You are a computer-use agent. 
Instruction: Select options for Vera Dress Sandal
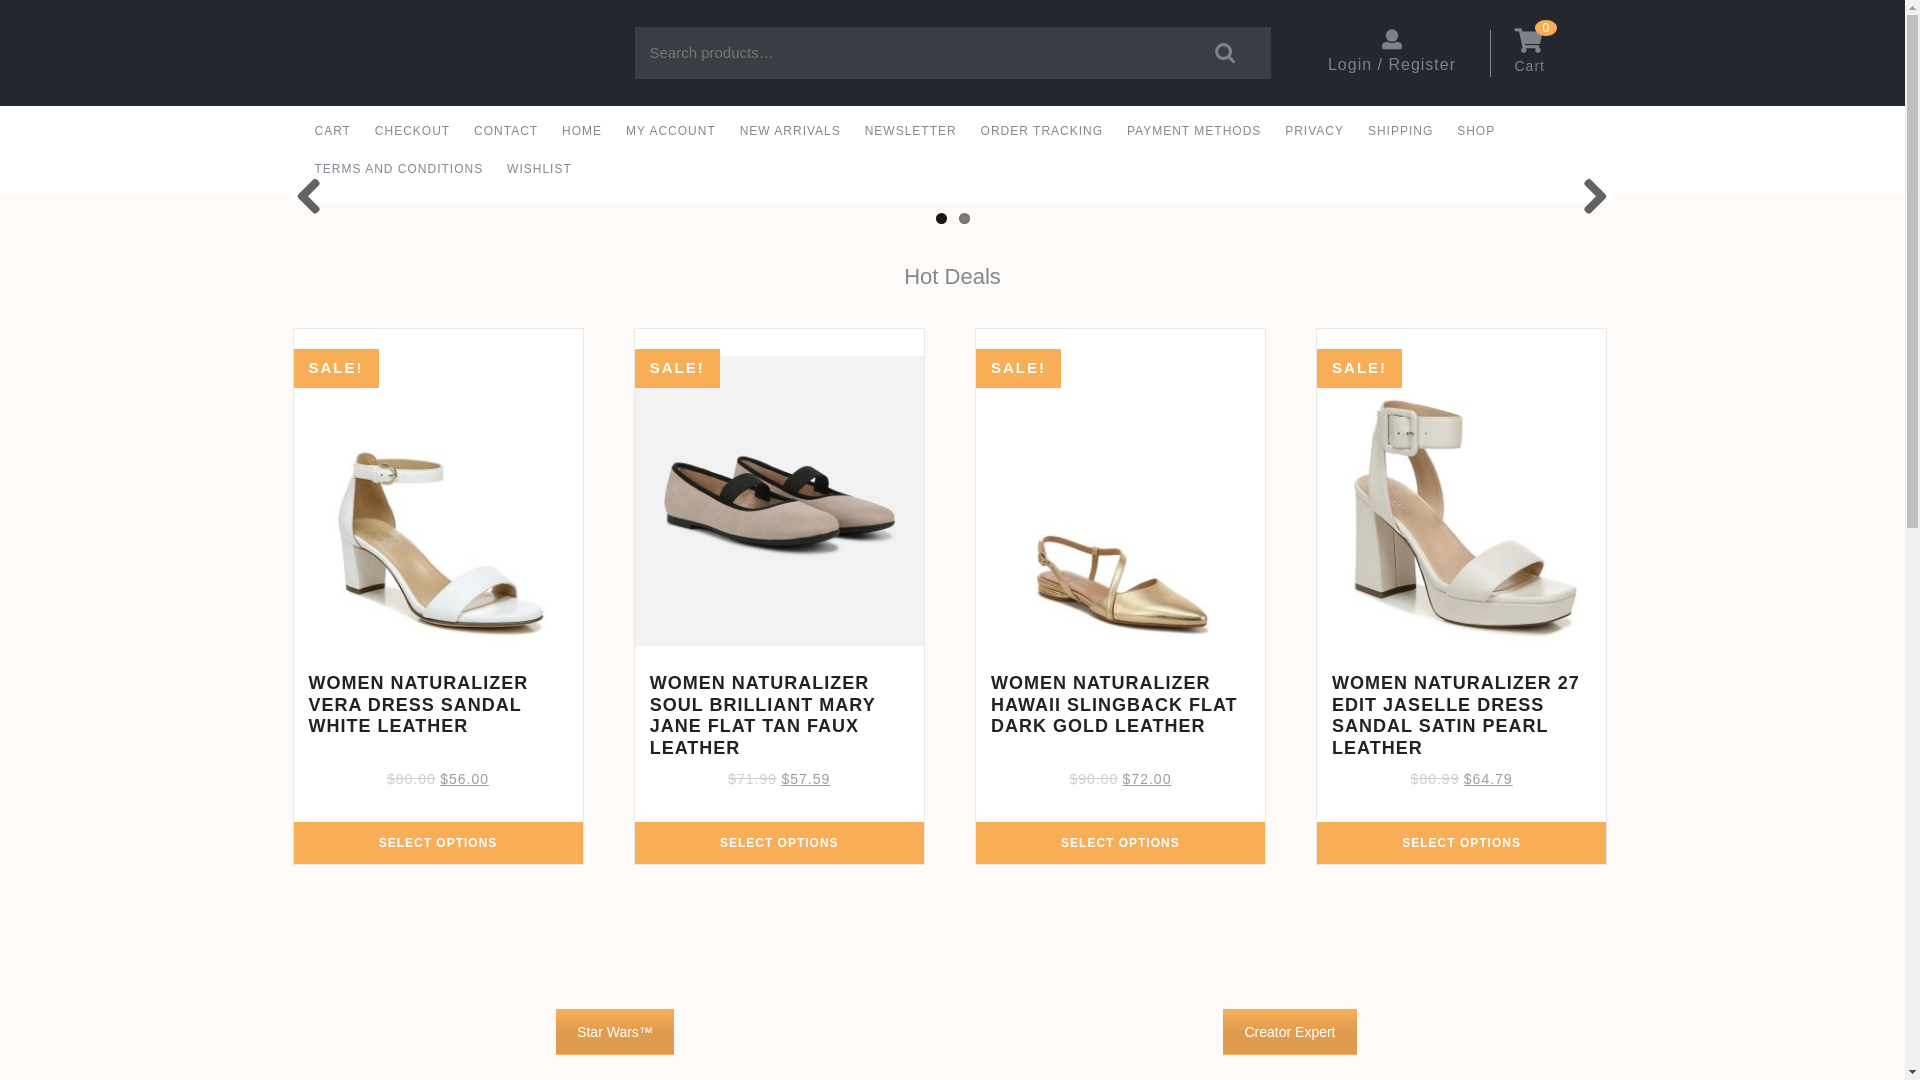438,843
